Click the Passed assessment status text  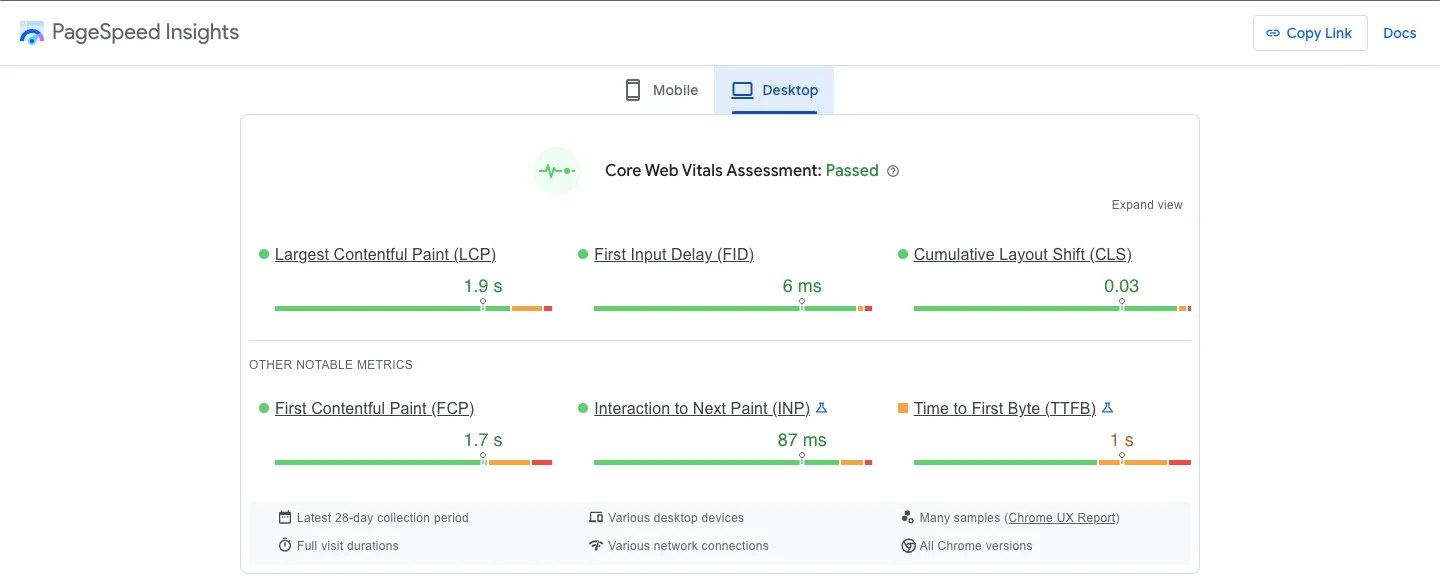pos(852,171)
